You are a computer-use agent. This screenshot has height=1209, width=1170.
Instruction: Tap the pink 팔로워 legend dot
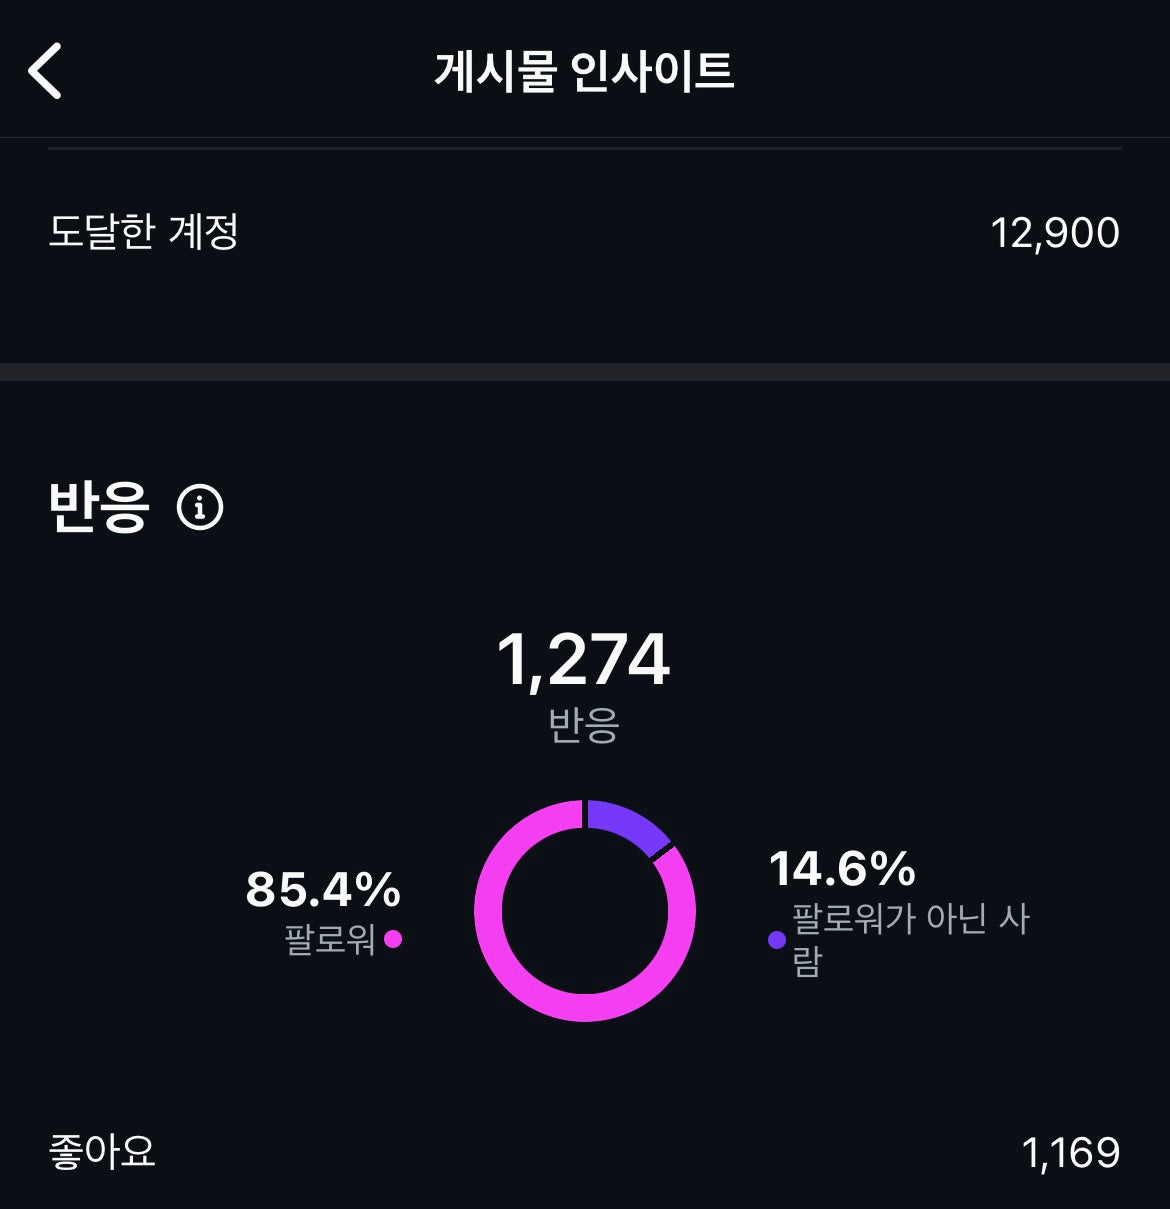pyautogui.click(x=393, y=938)
